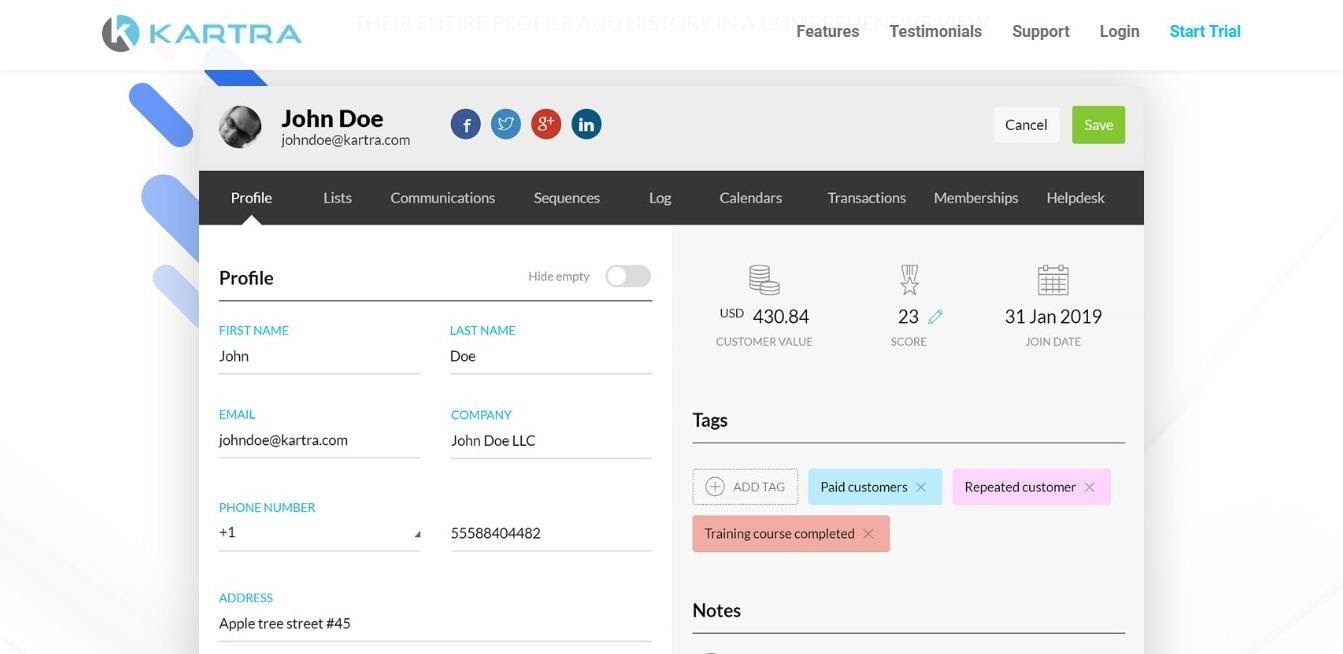Viewport: 1343px width, 654px height.
Task: Click the medal icon above score
Action: click(909, 280)
